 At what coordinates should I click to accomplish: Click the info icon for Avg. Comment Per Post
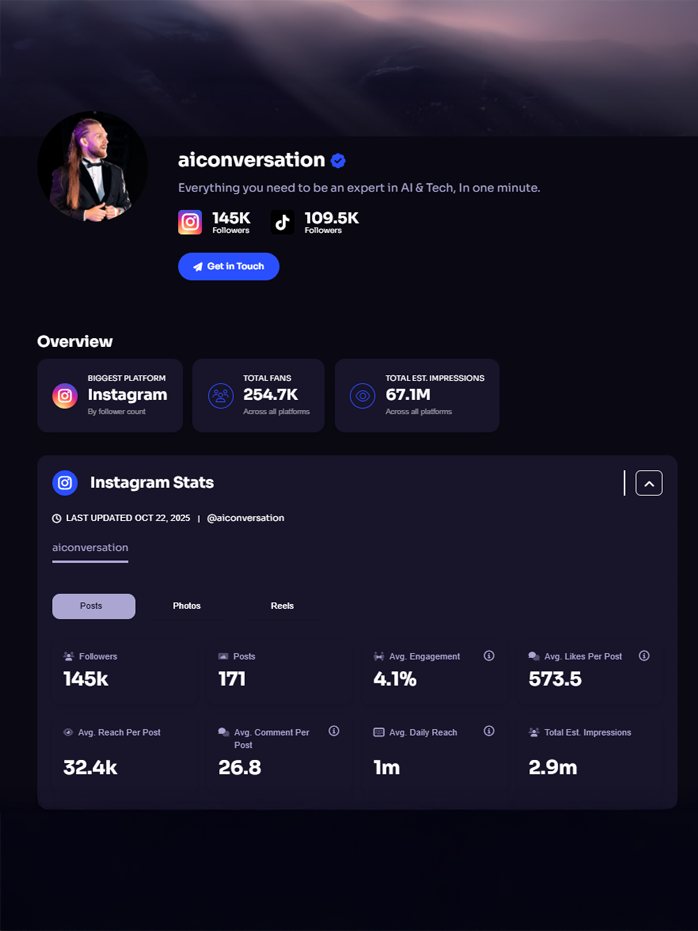pyautogui.click(x=334, y=731)
